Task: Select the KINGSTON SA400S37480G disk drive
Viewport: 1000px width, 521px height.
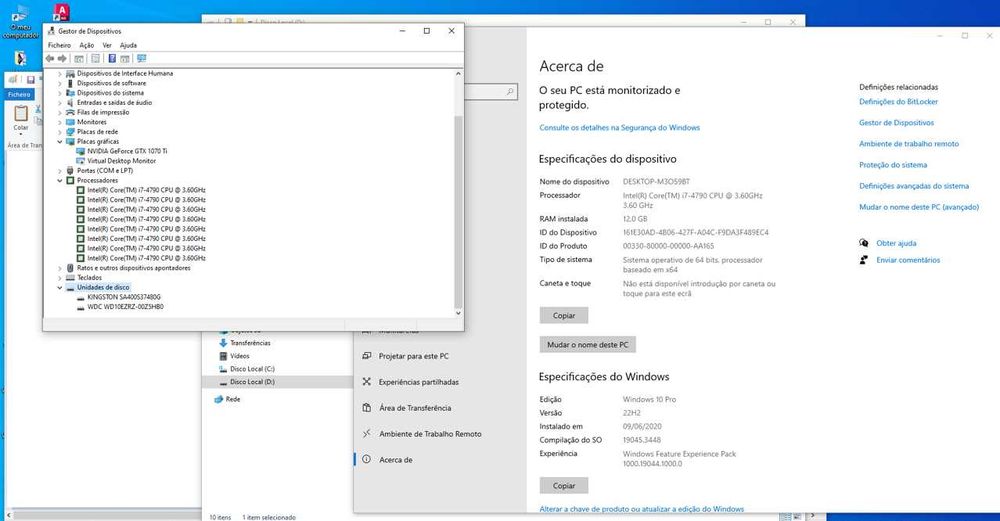Action: [124, 297]
